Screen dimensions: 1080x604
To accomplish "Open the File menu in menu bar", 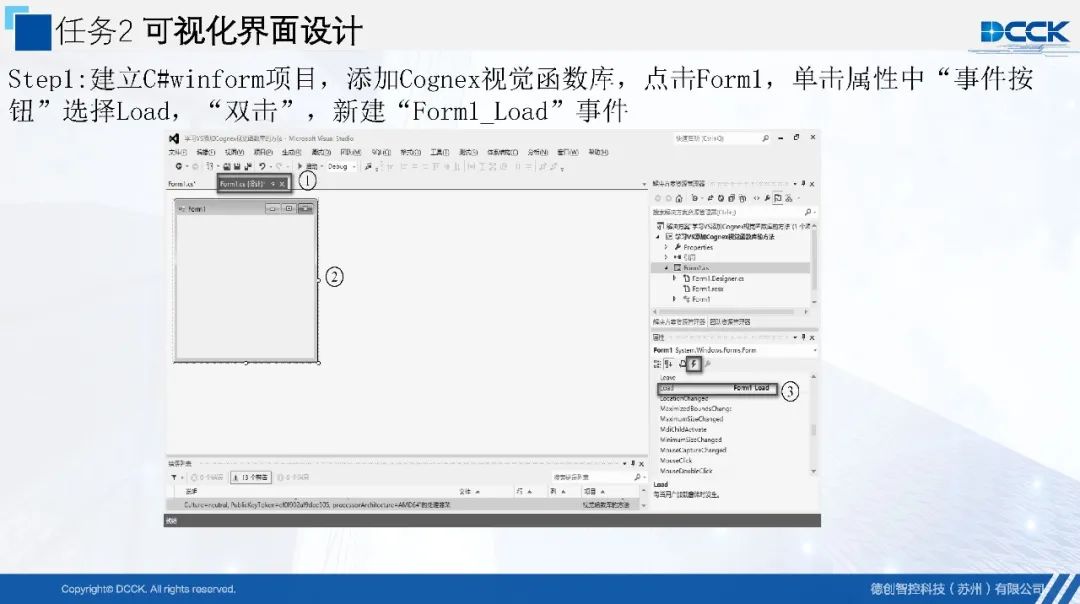I will pyautogui.click(x=177, y=152).
